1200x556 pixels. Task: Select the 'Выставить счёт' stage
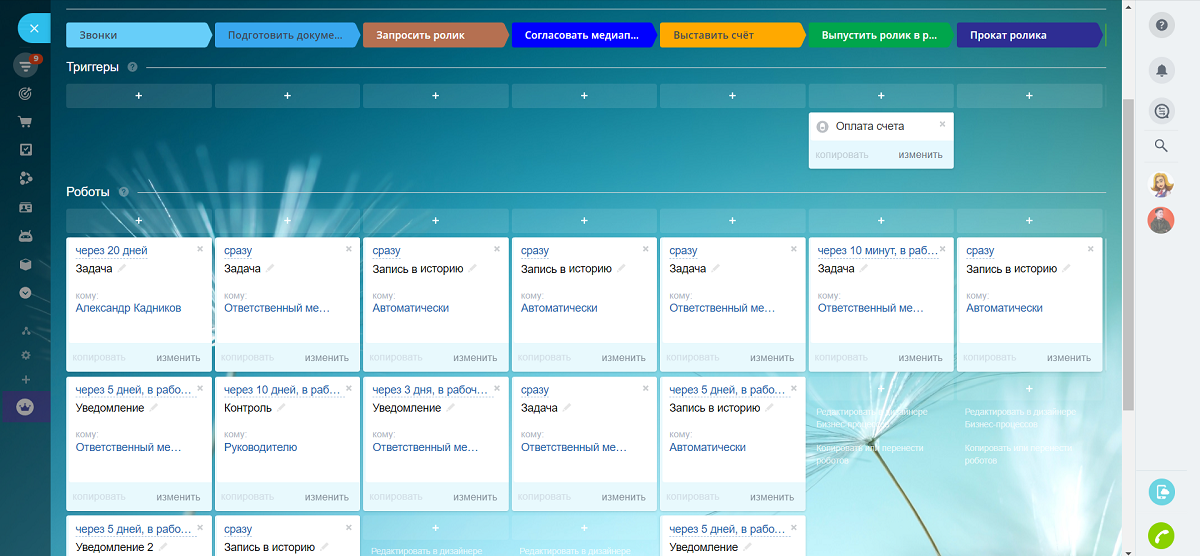point(732,35)
